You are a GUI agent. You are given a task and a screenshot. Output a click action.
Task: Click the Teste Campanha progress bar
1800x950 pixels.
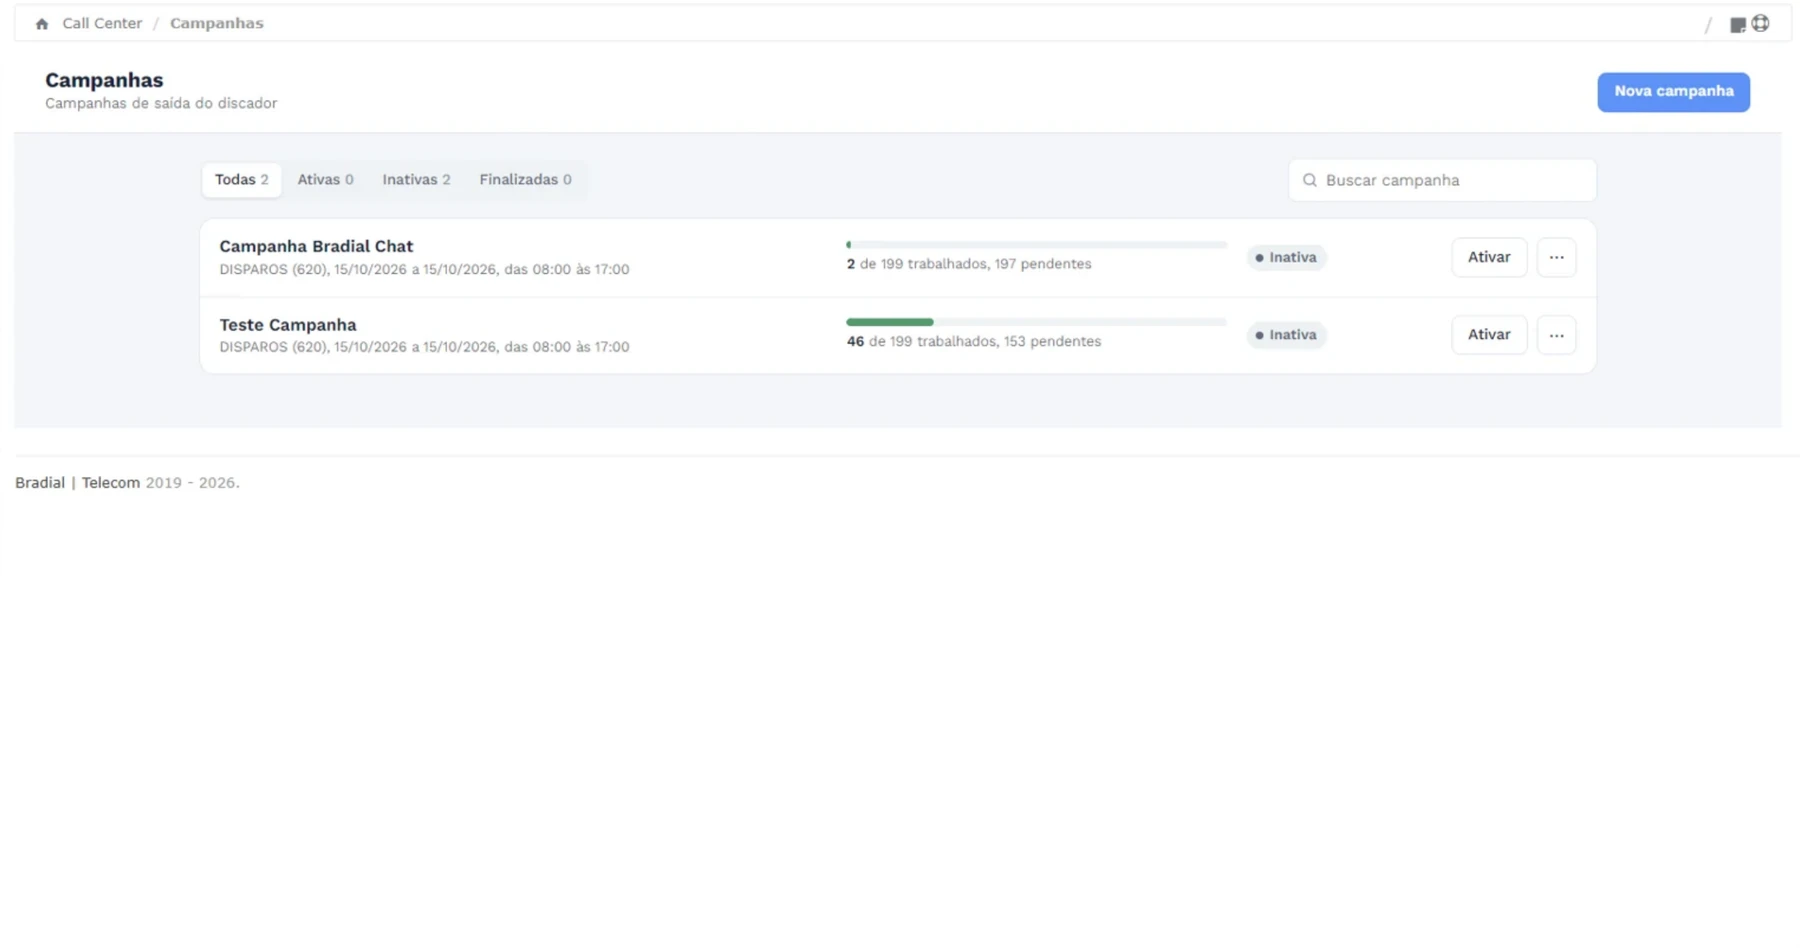click(x=1036, y=322)
